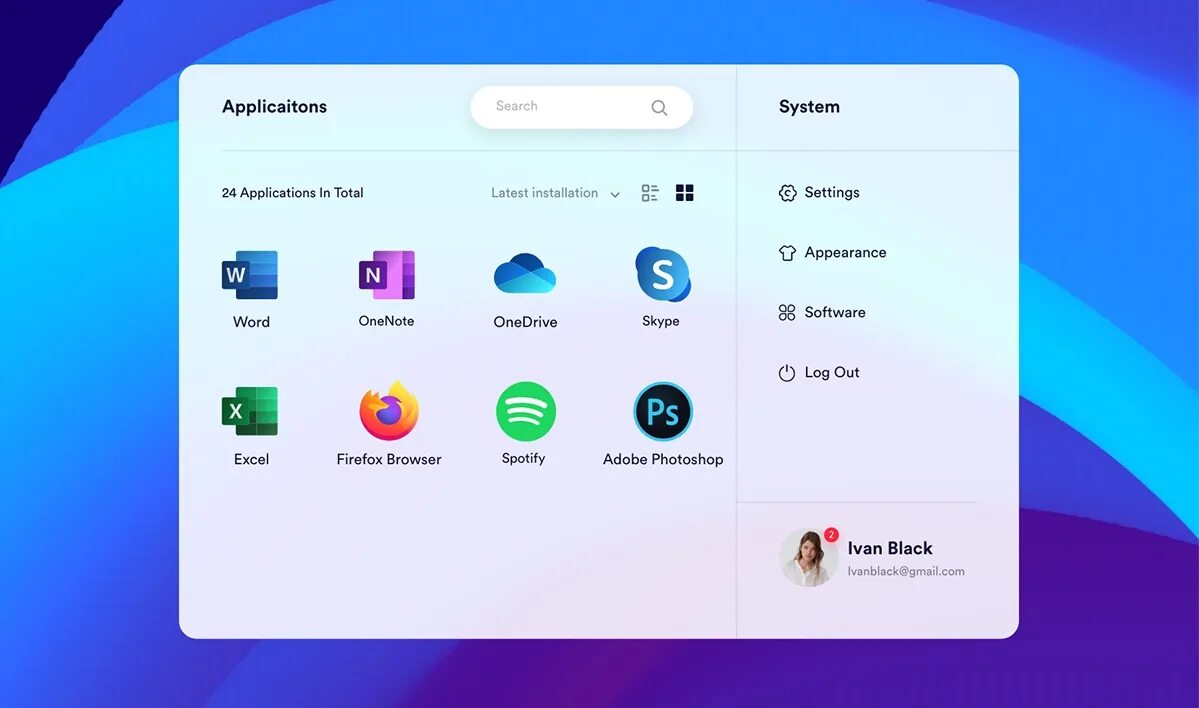Click the Spotify label text
The image size is (1199, 708).
click(523, 459)
